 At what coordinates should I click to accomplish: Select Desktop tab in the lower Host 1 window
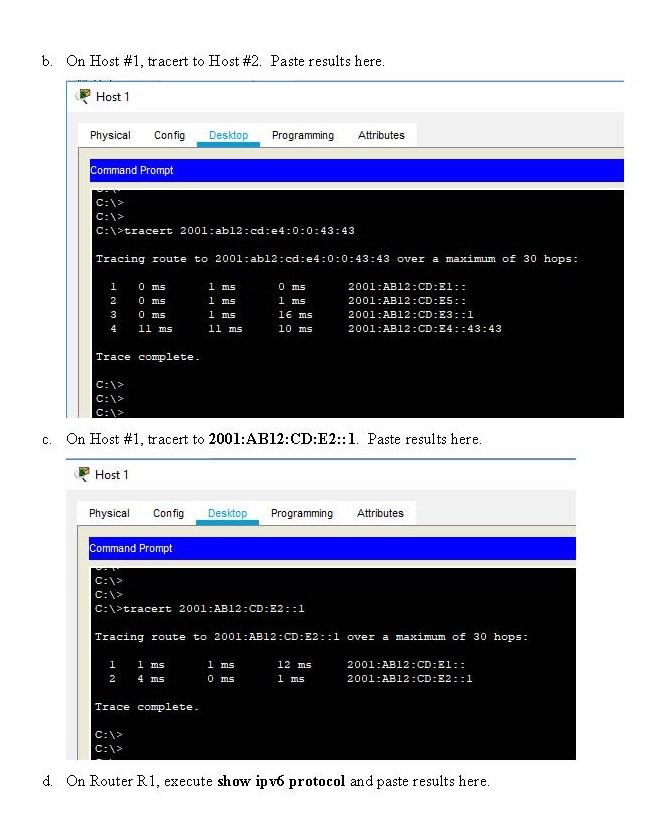pyautogui.click(x=228, y=513)
